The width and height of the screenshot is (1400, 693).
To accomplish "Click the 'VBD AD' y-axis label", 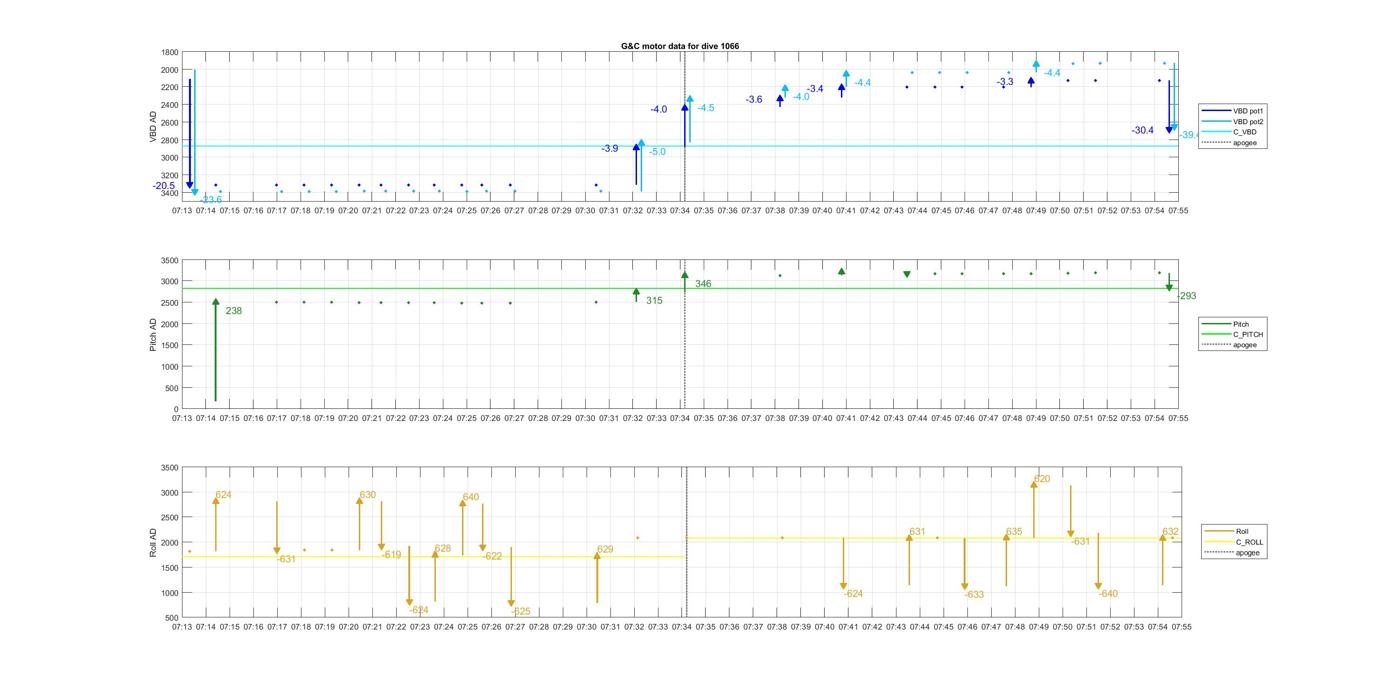I will pyautogui.click(x=152, y=126).
